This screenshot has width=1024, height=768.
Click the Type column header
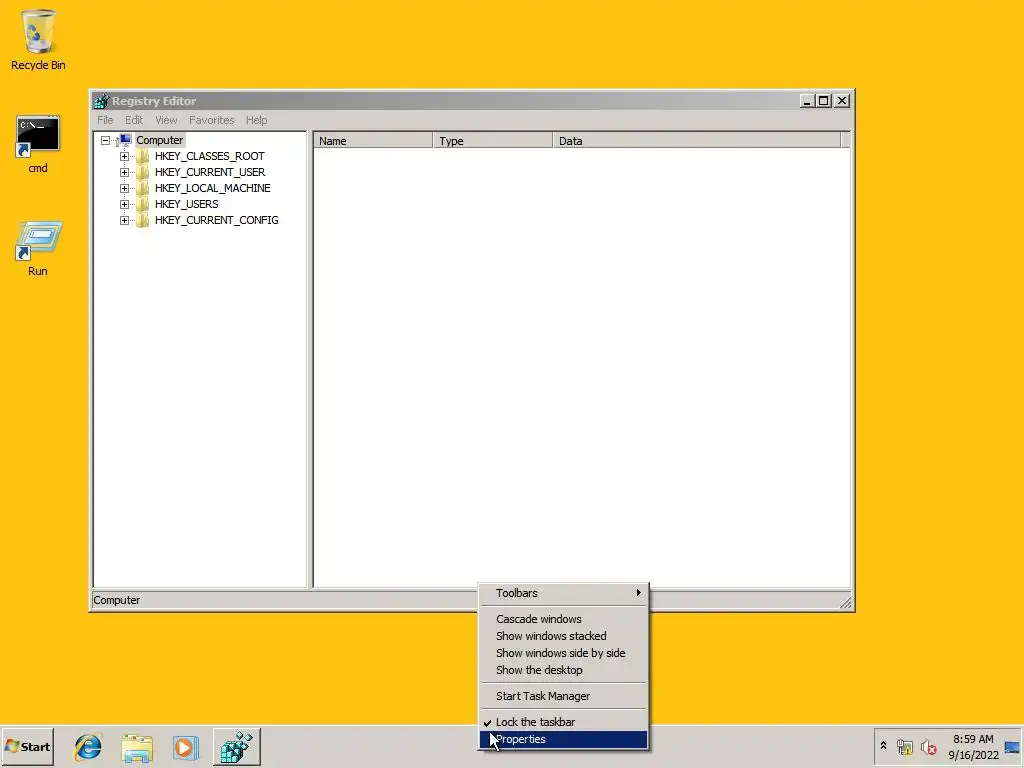point(493,140)
